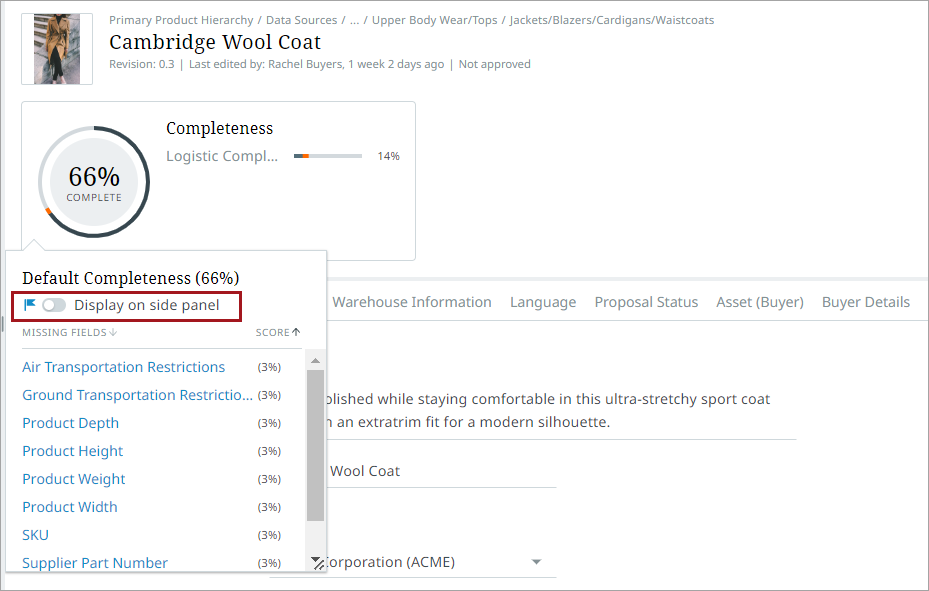Open the Warehouse Information tab
Image resolution: width=929 pixels, height=591 pixels.
tap(412, 302)
